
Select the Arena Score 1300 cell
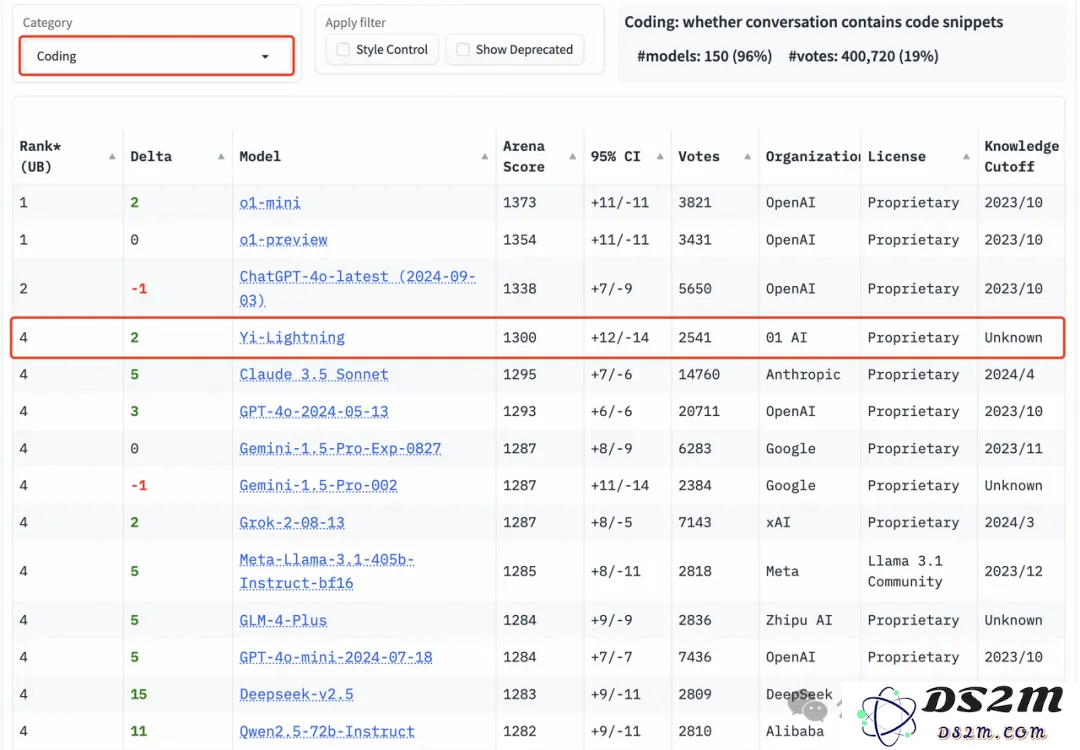[x=519, y=337]
